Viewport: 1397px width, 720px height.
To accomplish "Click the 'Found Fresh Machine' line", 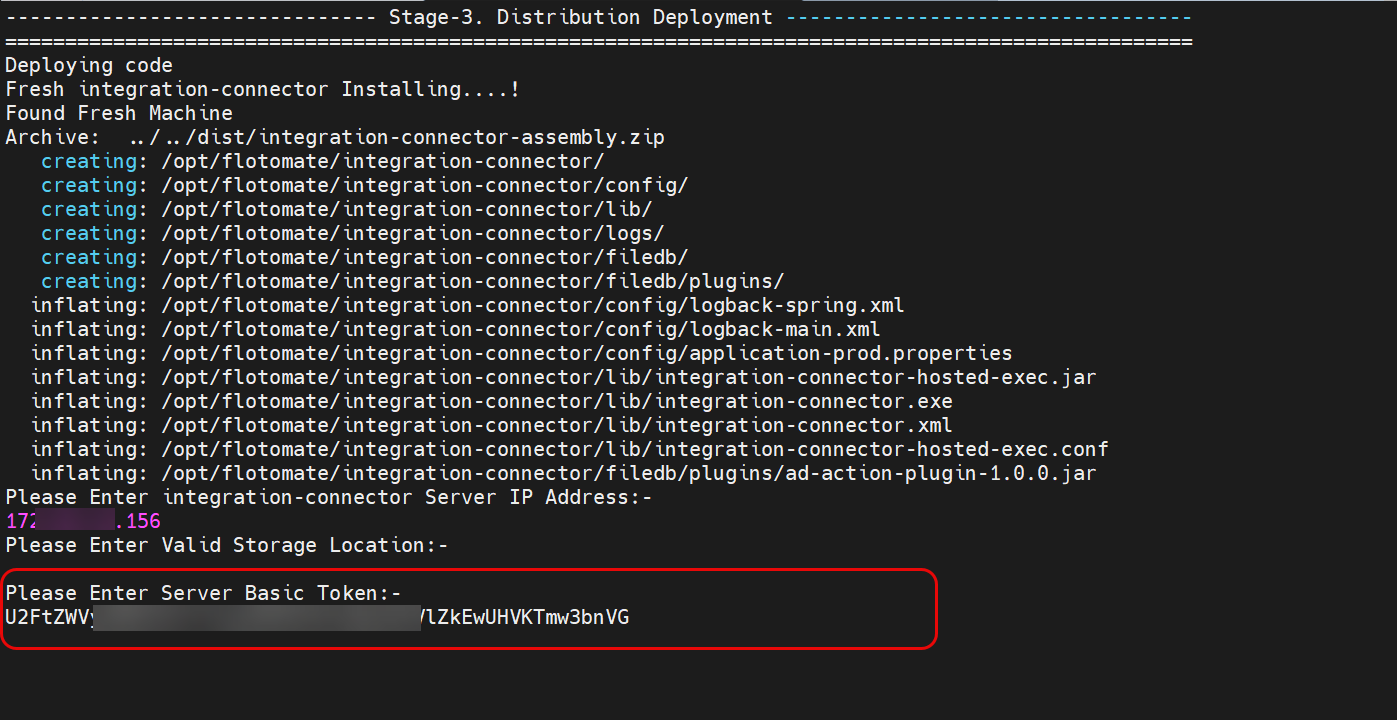I will click(119, 113).
